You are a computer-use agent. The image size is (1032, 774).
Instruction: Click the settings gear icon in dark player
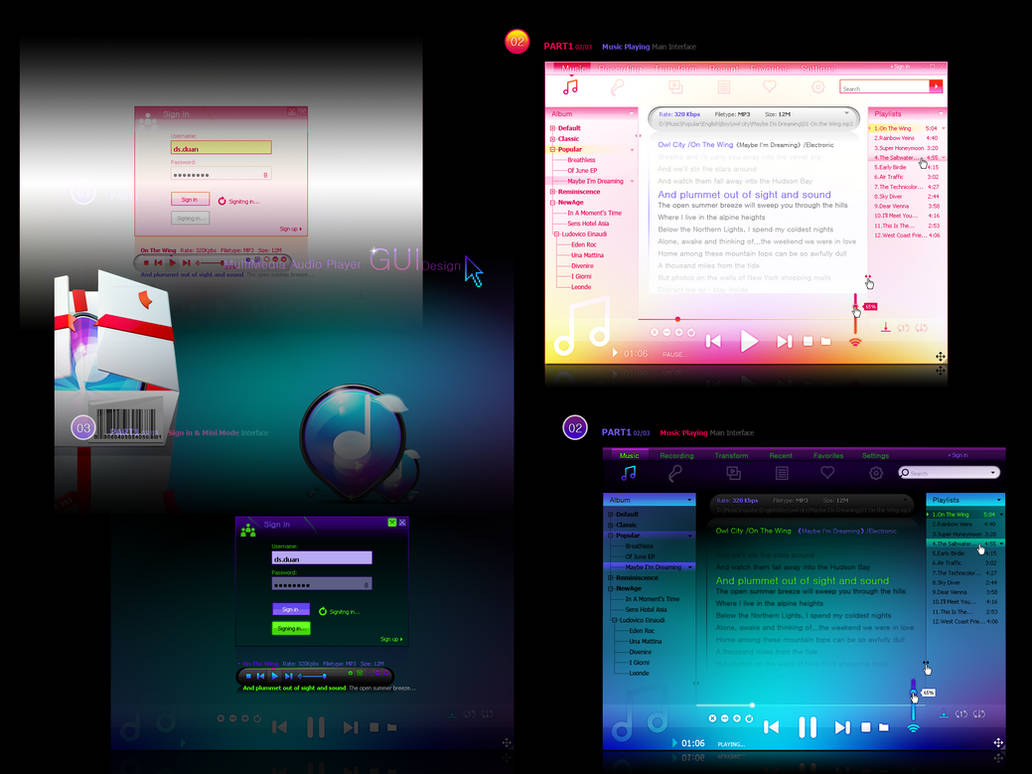[875, 473]
